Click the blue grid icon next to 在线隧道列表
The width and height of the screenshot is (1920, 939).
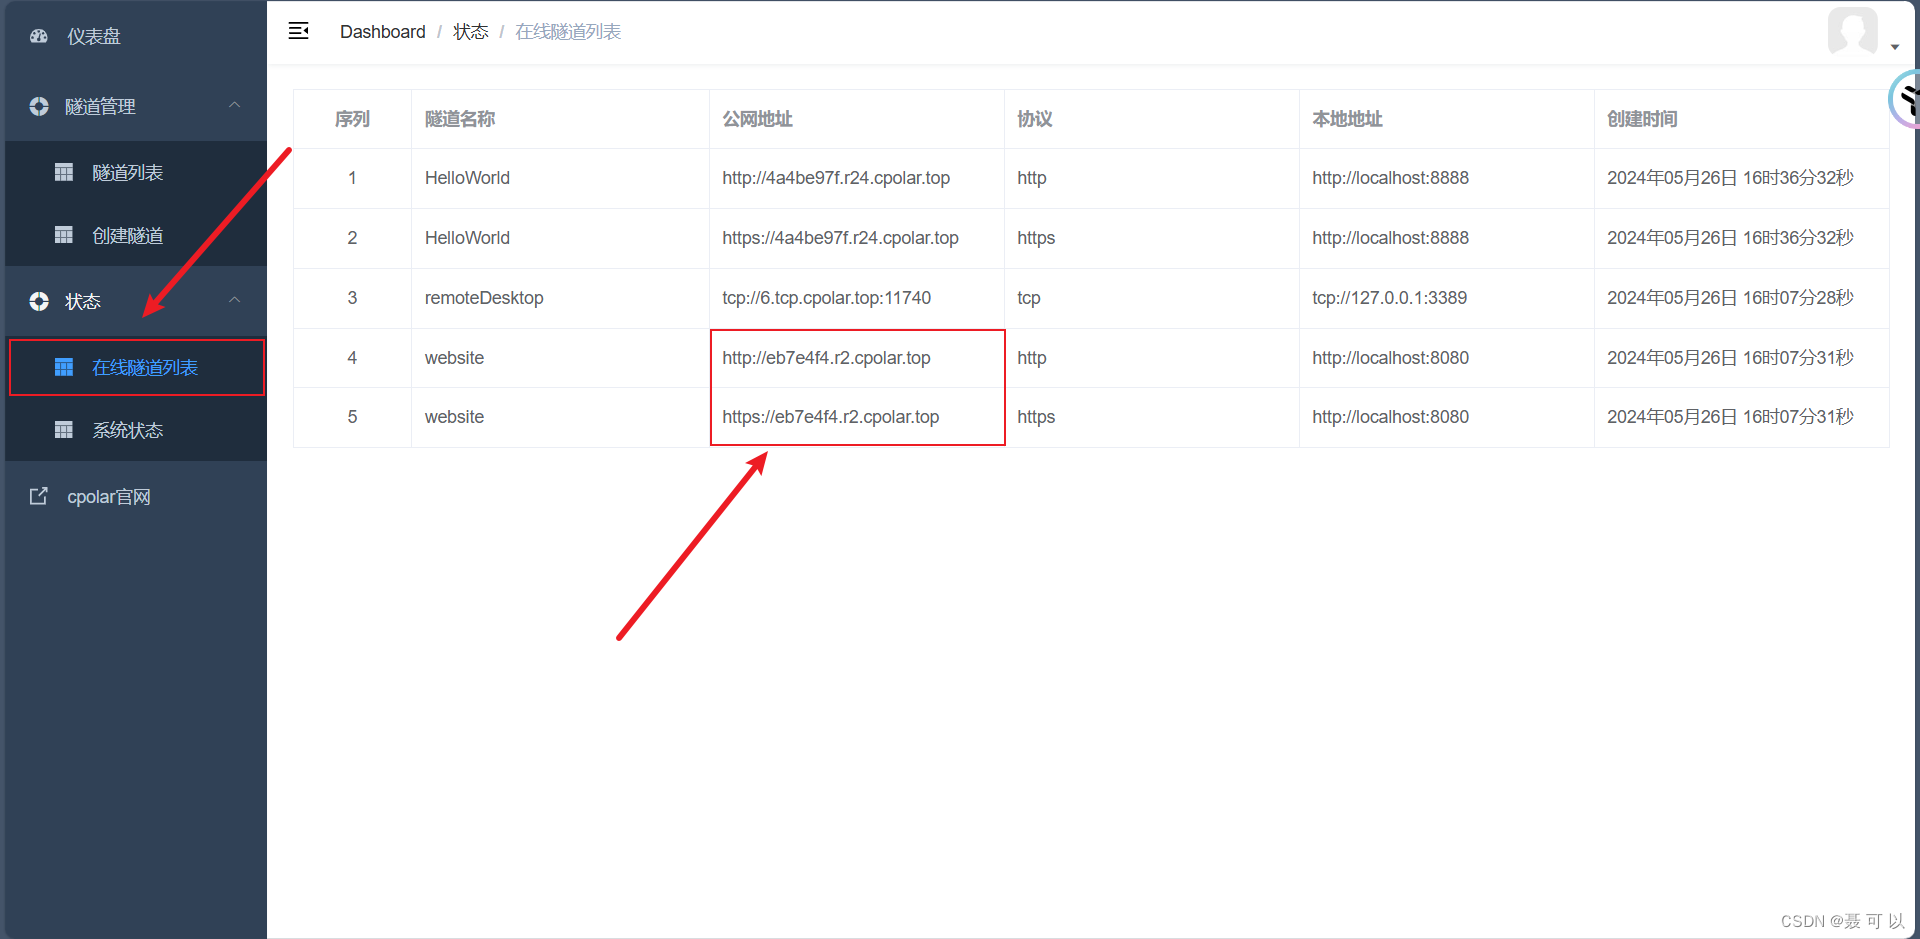[x=64, y=367]
